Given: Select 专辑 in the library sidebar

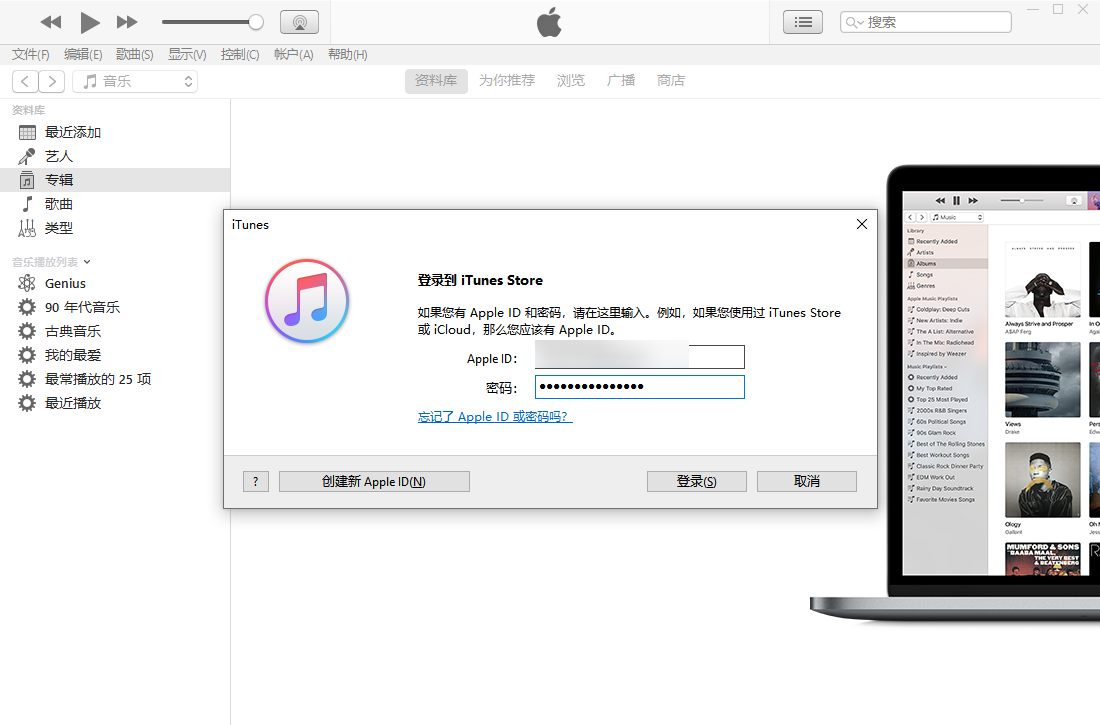Looking at the screenshot, I should (x=58, y=179).
